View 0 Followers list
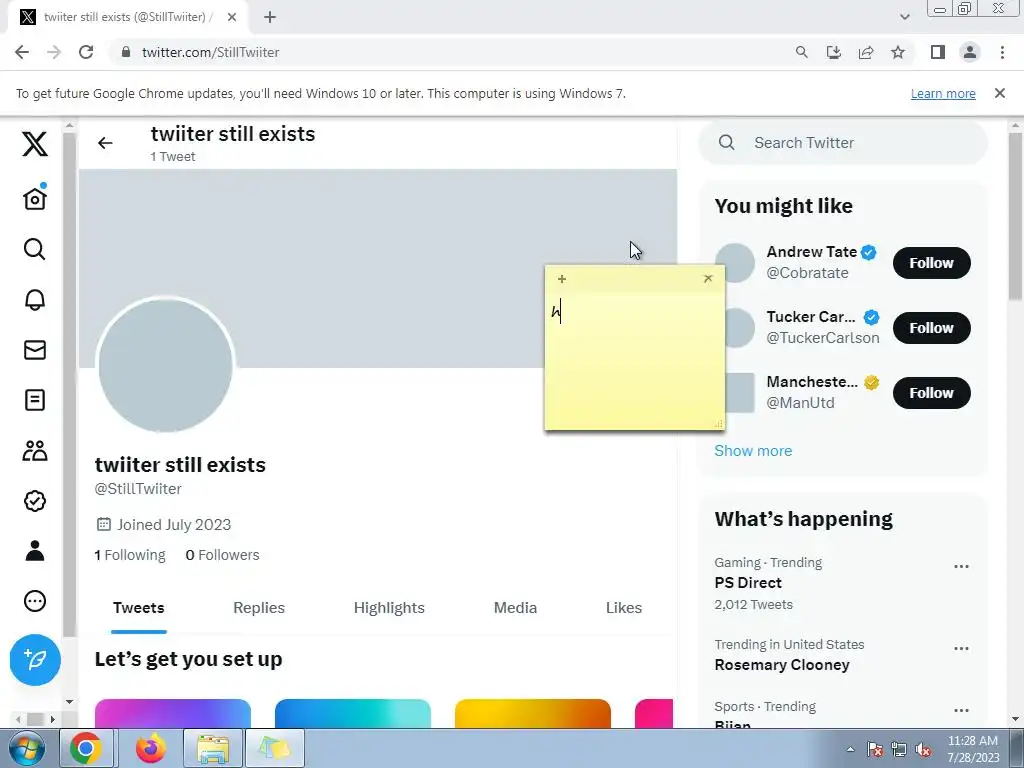Screen dimensions: 1024x768 pos(222,555)
